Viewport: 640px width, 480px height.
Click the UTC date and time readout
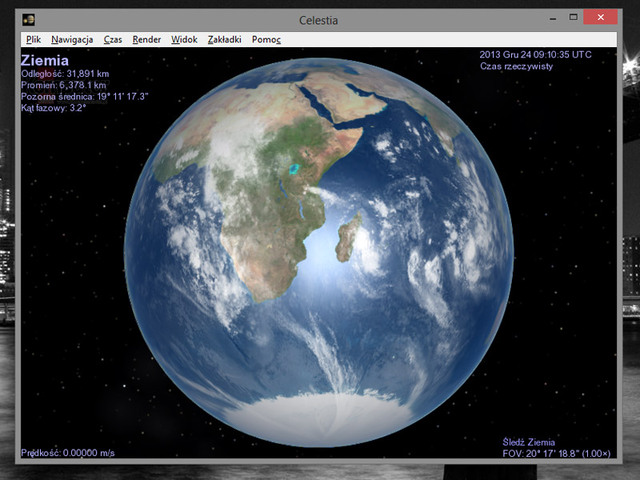coord(536,54)
